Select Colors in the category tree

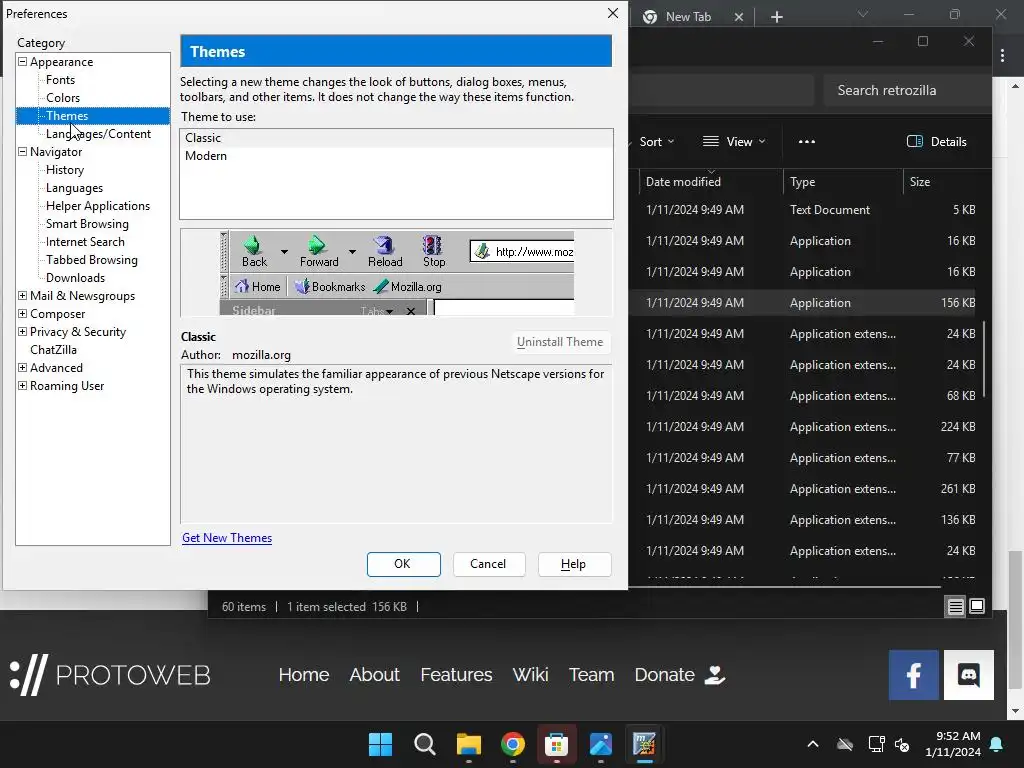(63, 98)
